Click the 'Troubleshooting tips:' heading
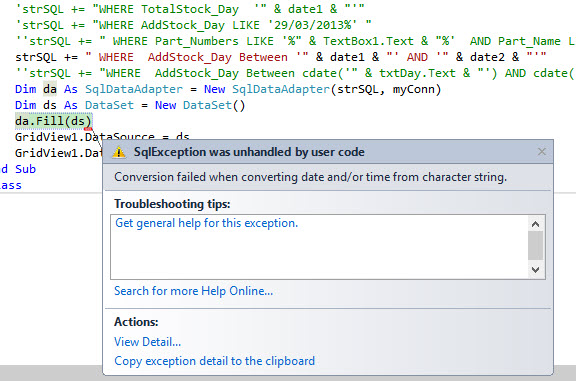576x381 pixels. [x=172, y=204]
